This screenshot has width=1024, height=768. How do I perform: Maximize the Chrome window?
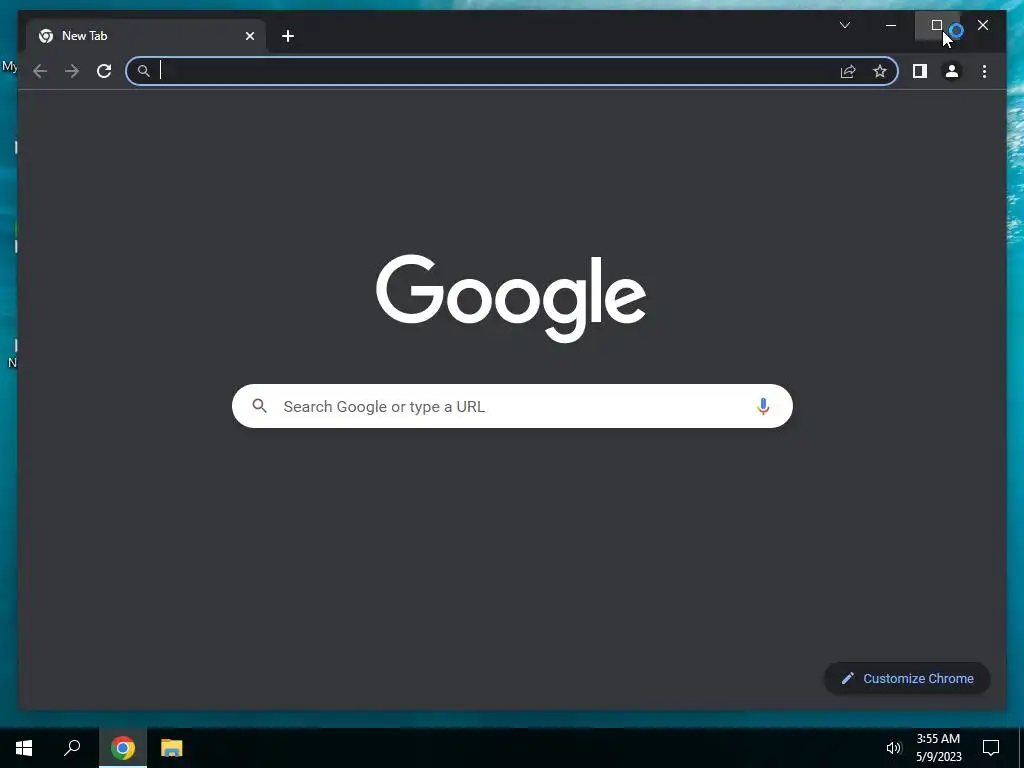pyautogui.click(x=936, y=25)
